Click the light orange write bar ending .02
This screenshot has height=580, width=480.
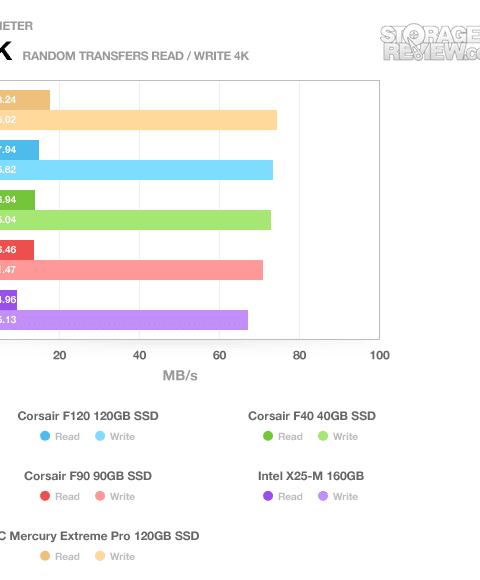138,120
